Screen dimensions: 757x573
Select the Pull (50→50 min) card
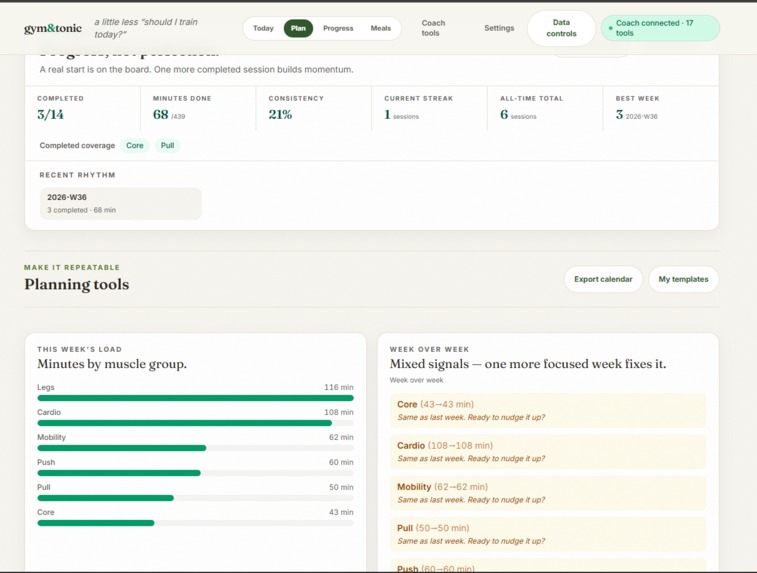tap(547, 534)
